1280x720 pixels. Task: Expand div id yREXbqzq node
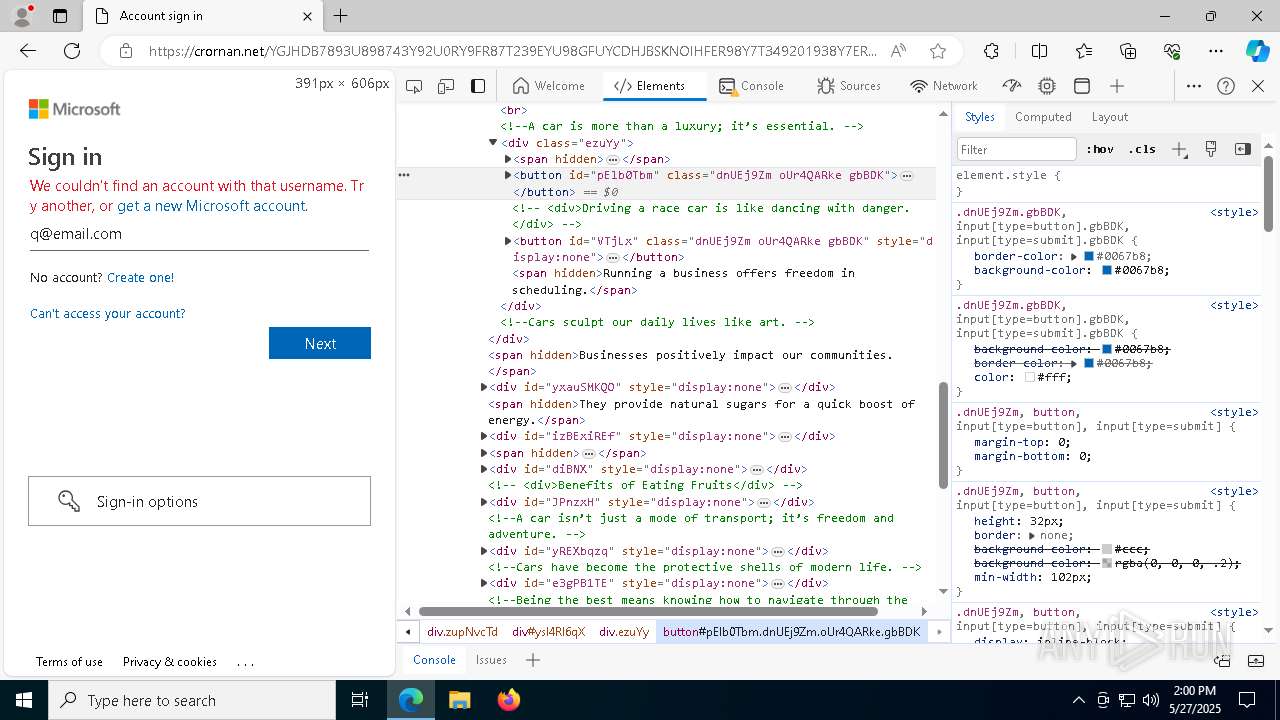pos(484,551)
